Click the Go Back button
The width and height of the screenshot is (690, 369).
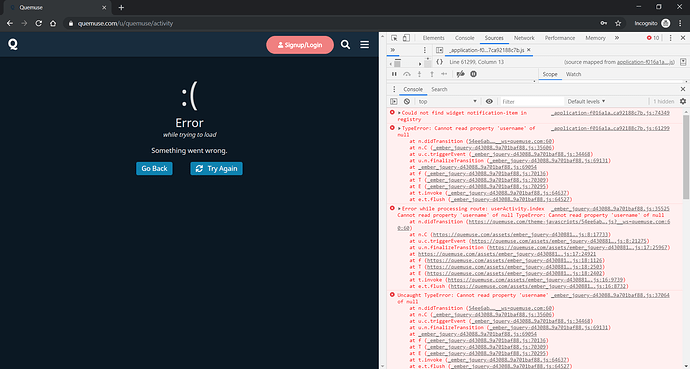154,168
